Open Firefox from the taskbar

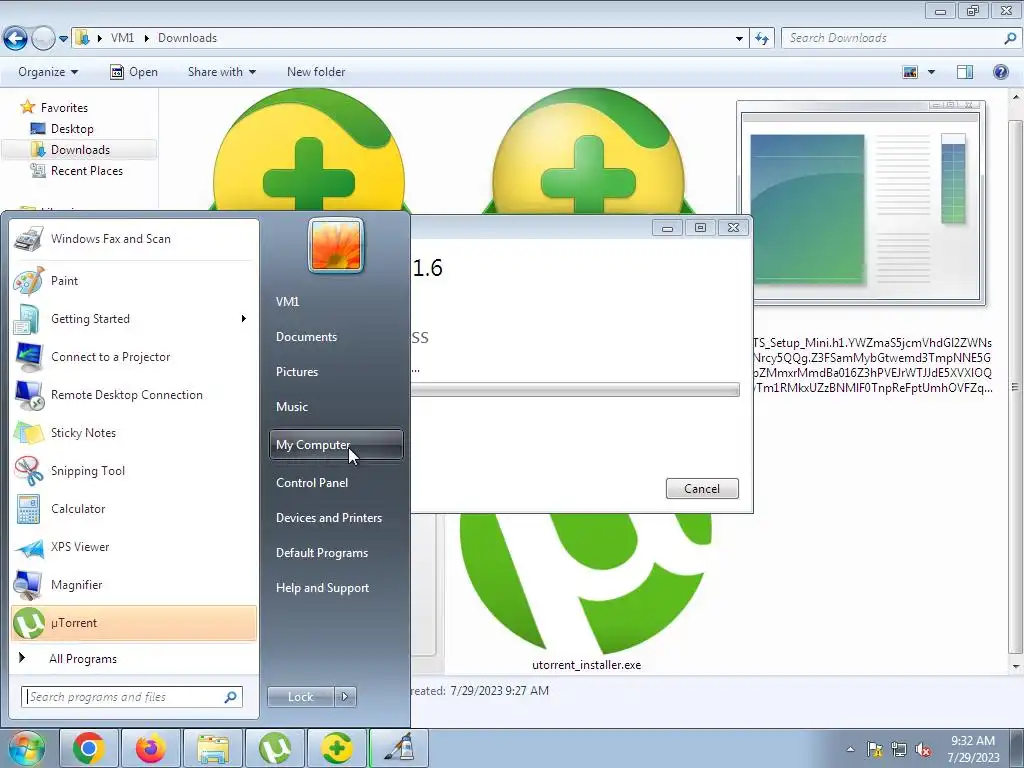pos(150,748)
